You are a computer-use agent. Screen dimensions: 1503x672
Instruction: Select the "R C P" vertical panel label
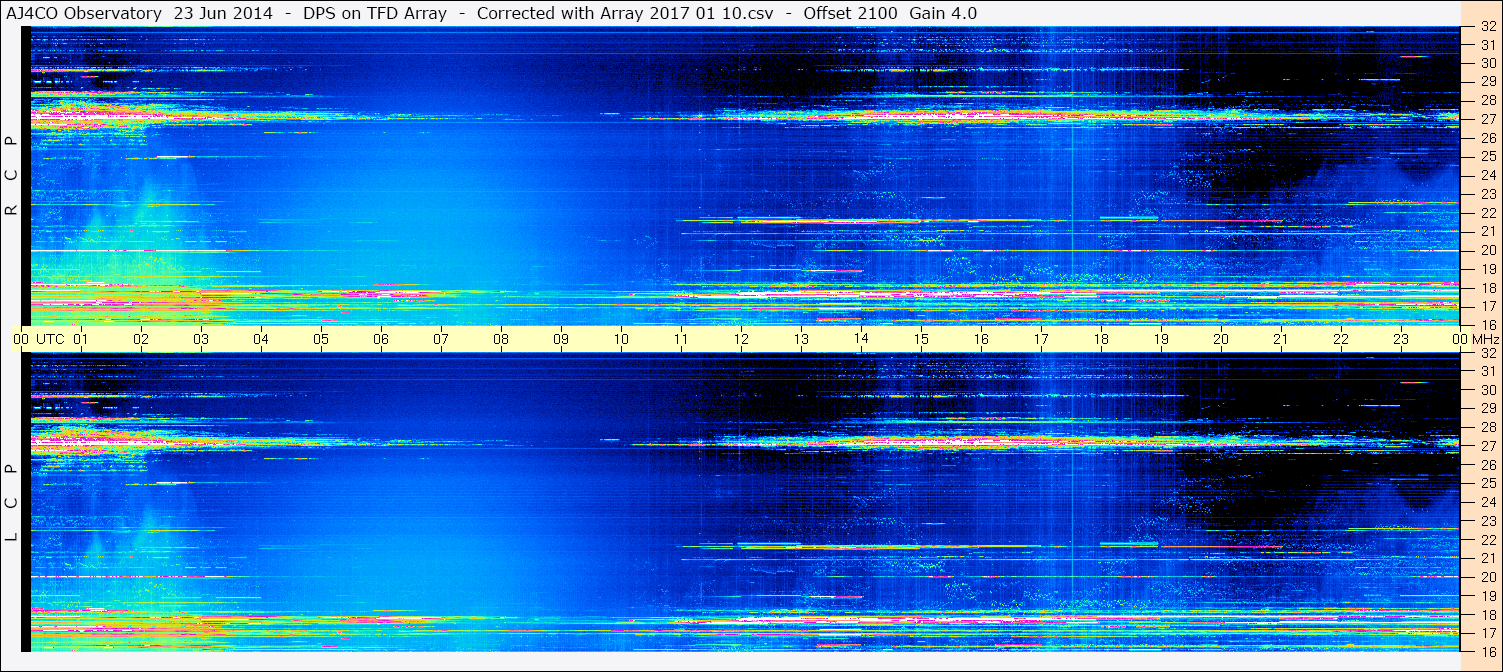point(12,176)
